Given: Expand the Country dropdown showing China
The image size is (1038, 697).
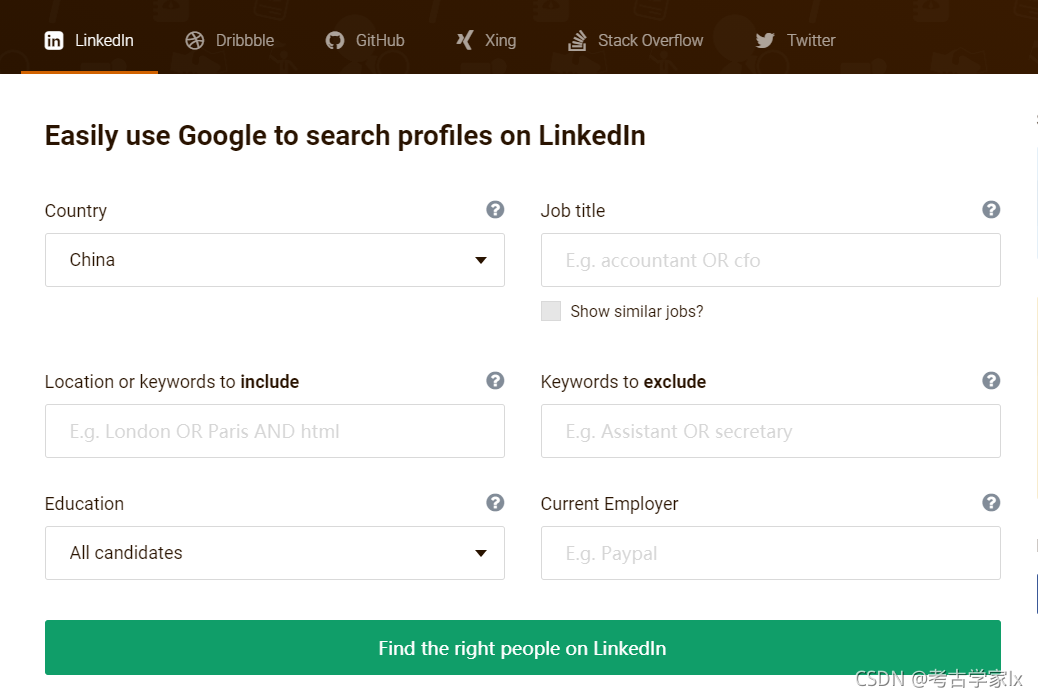Looking at the screenshot, I should pyautogui.click(x=275, y=260).
